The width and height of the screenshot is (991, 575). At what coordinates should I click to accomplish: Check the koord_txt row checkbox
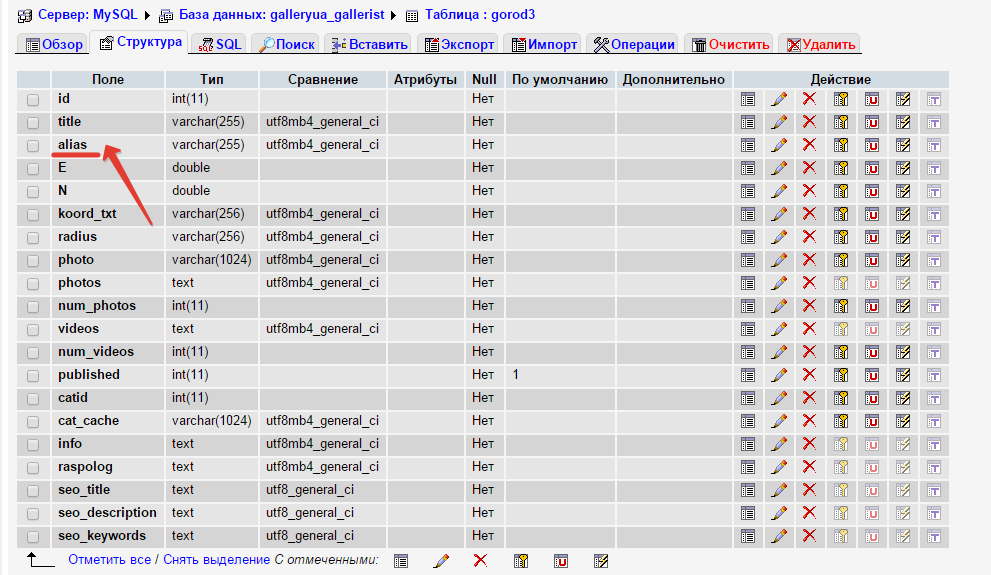click(x=33, y=215)
